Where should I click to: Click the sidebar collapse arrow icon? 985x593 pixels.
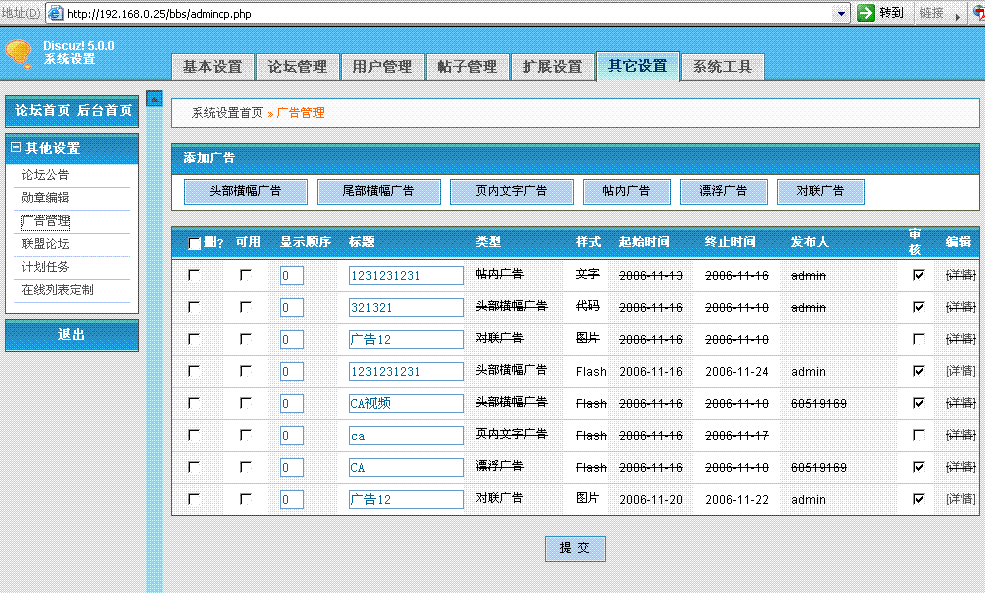[154, 99]
